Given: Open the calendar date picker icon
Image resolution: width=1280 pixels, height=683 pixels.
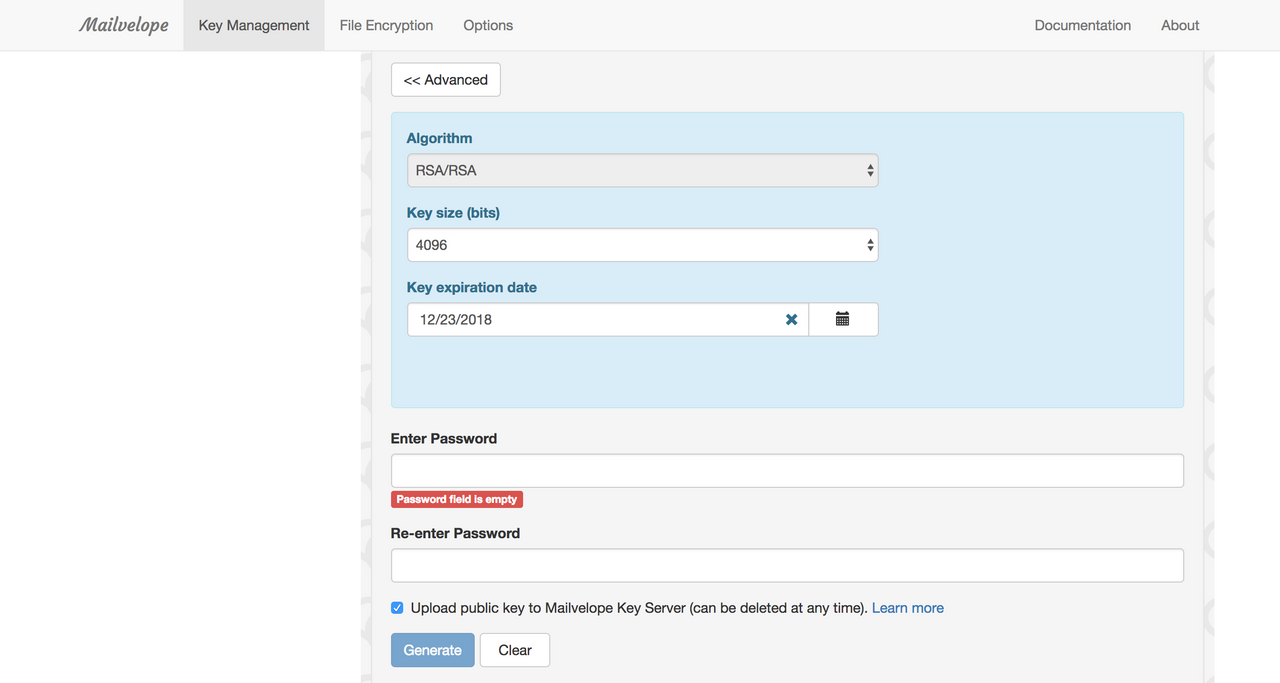Looking at the screenshot, I should [x=843, y=319].
